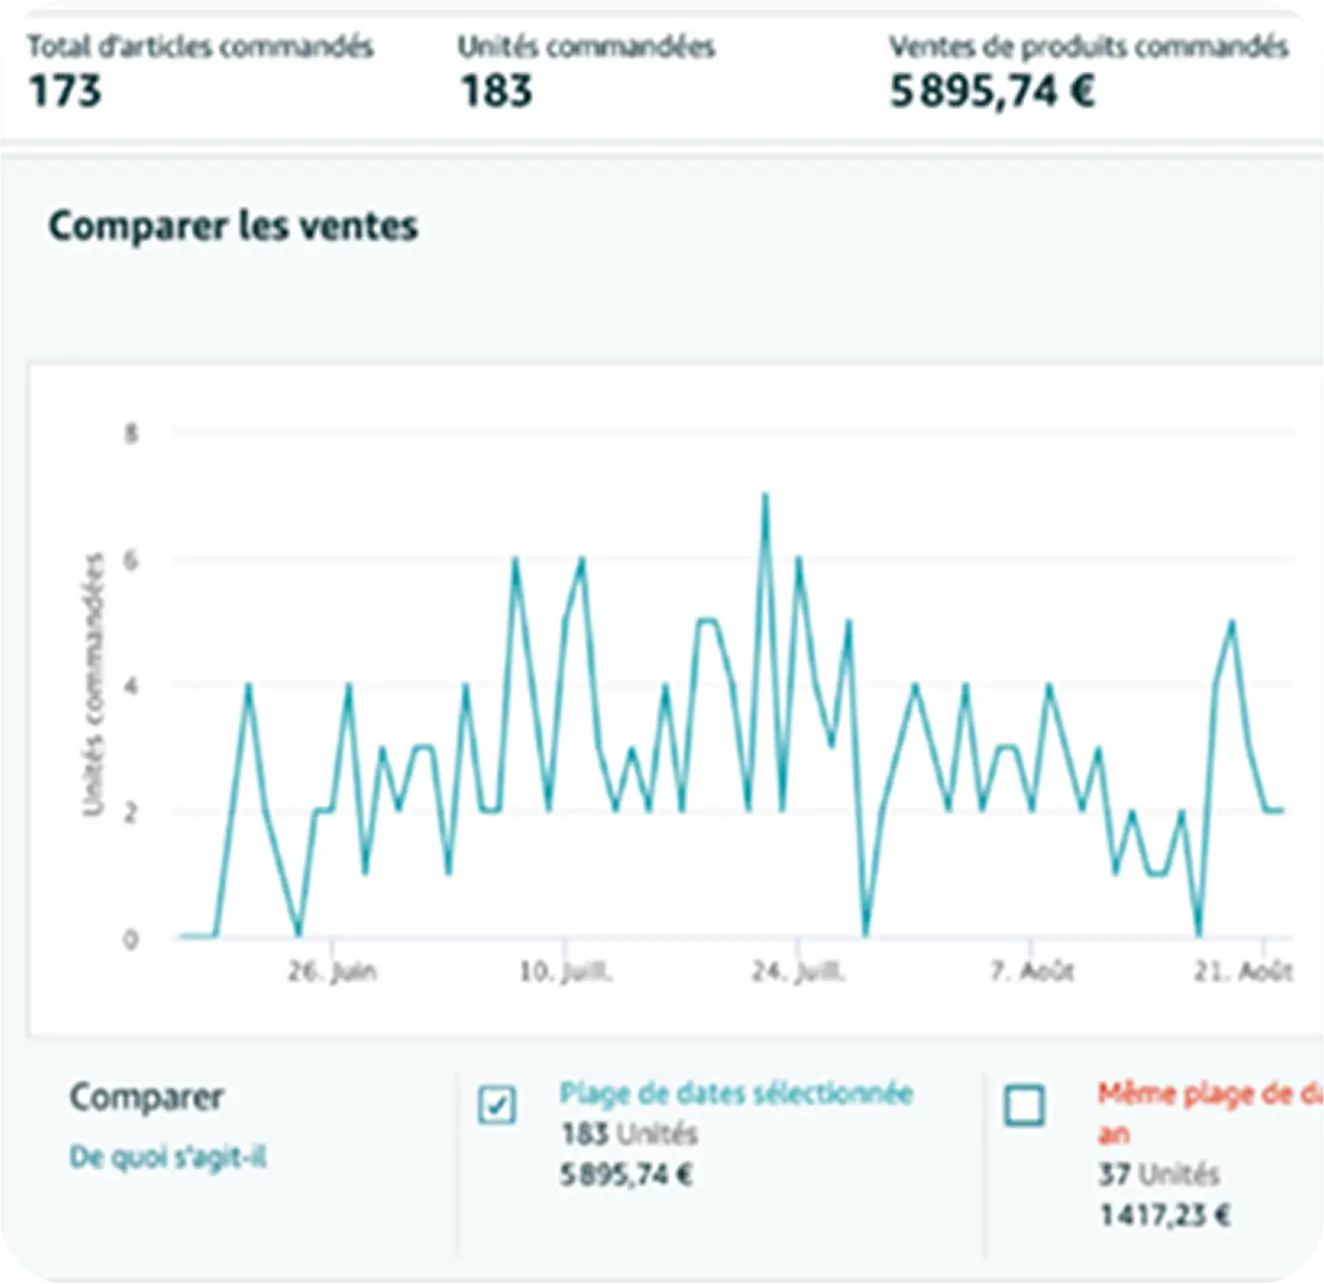Click the "Comparer les ventes" heading

tap(233, 225)
